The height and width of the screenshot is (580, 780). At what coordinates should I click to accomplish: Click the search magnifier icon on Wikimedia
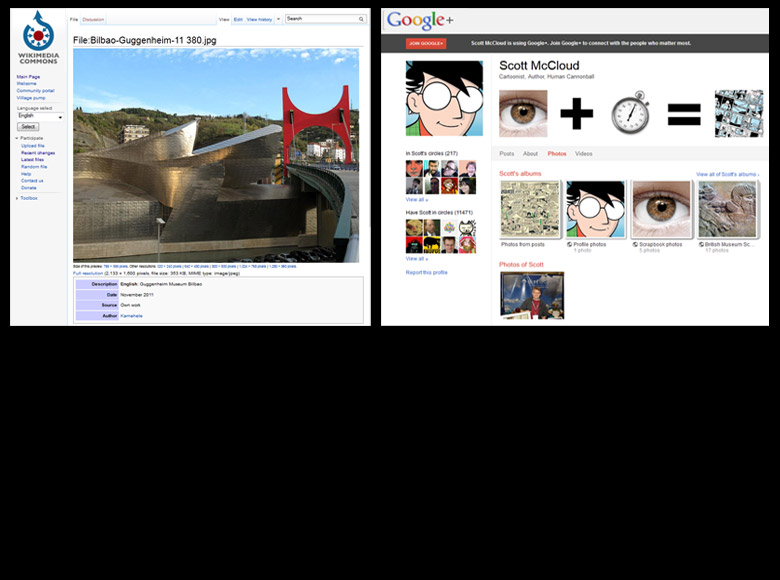click(x=361, y=19)
